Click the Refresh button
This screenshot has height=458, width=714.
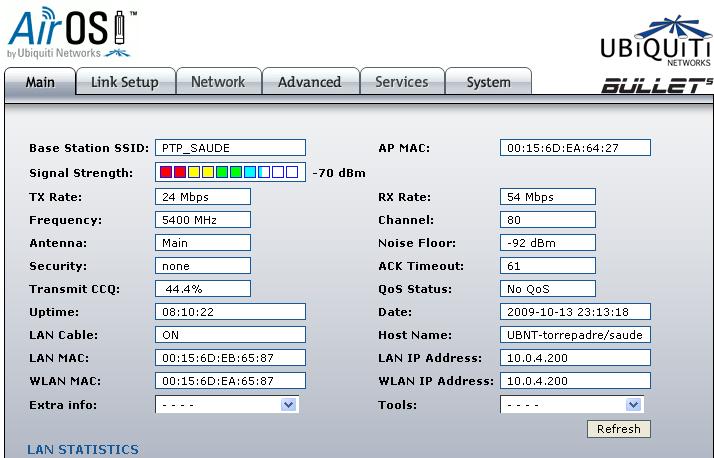coord(618,429)
